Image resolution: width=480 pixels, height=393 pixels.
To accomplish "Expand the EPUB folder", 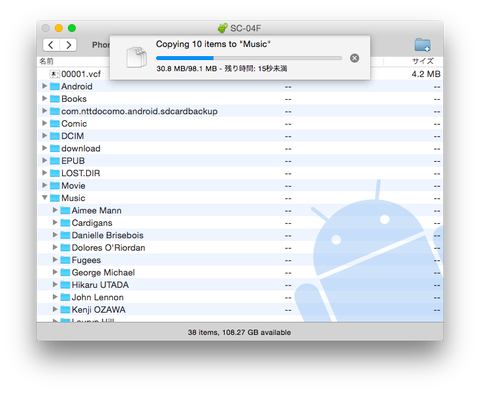I will click(x=44, y=160).
